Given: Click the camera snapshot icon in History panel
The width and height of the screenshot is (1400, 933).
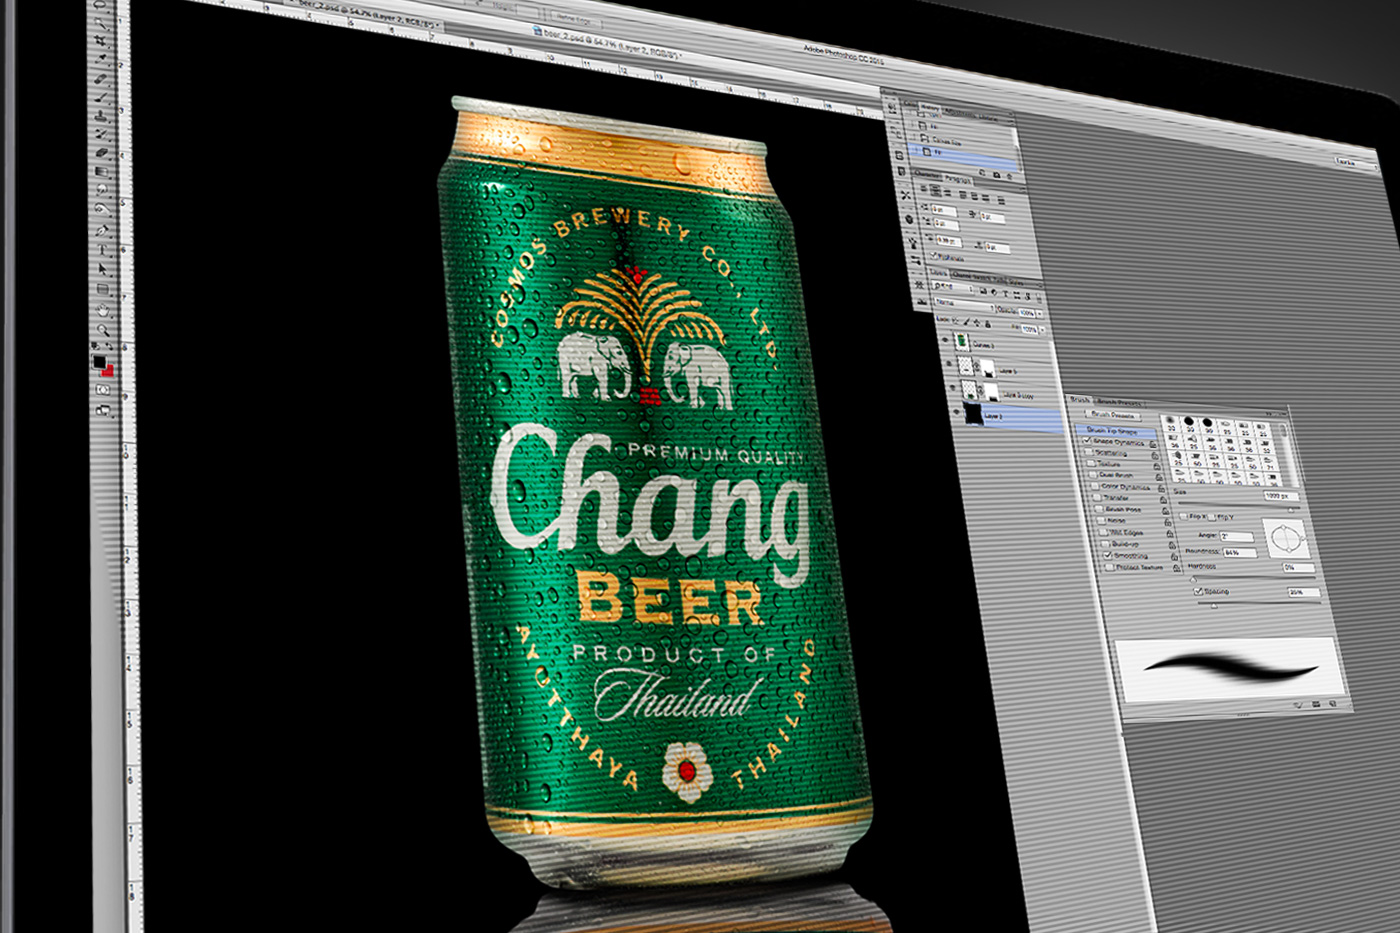Looking at the screenshot, I should pos(996,174).
